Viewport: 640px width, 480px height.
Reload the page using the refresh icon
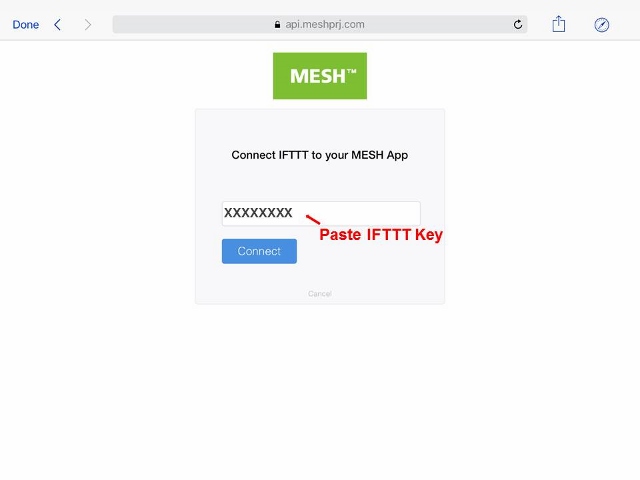[518, 24]
